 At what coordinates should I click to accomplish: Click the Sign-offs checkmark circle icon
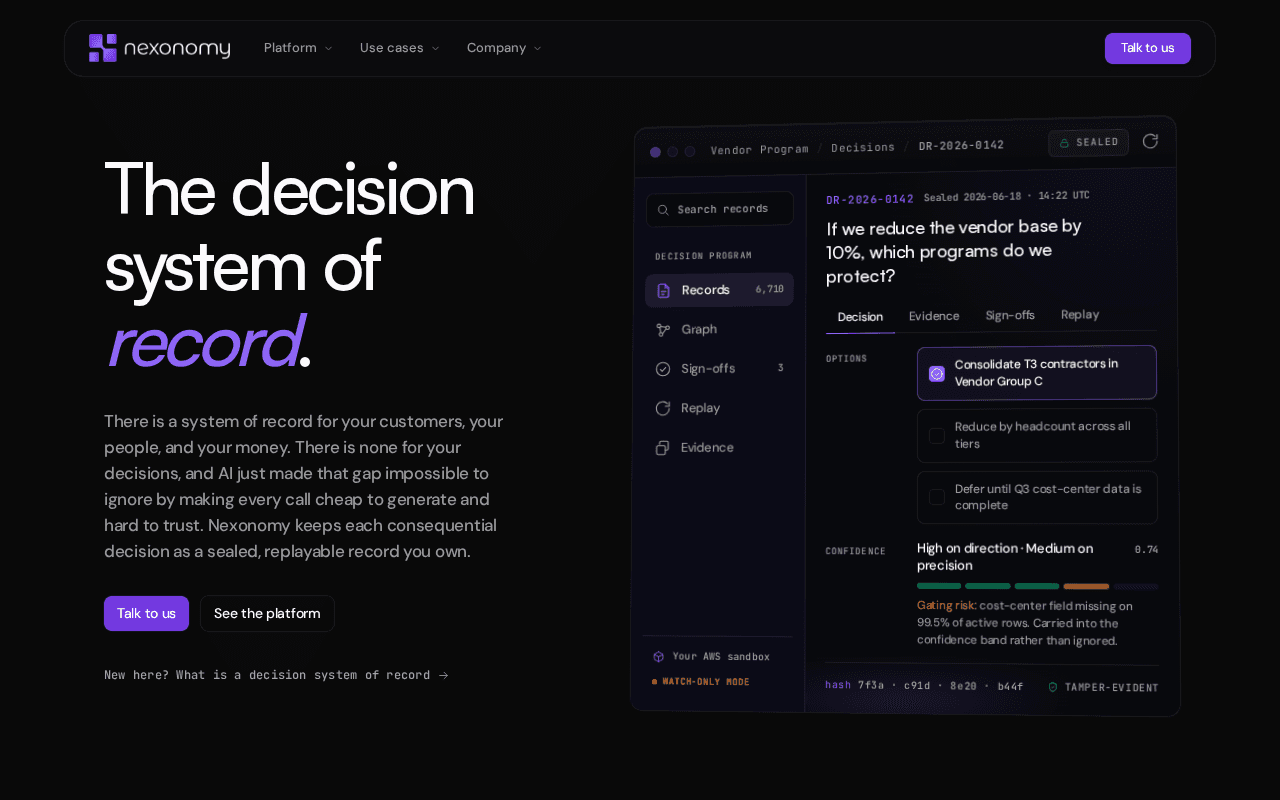pyautogui.click(x=663, y=369)
